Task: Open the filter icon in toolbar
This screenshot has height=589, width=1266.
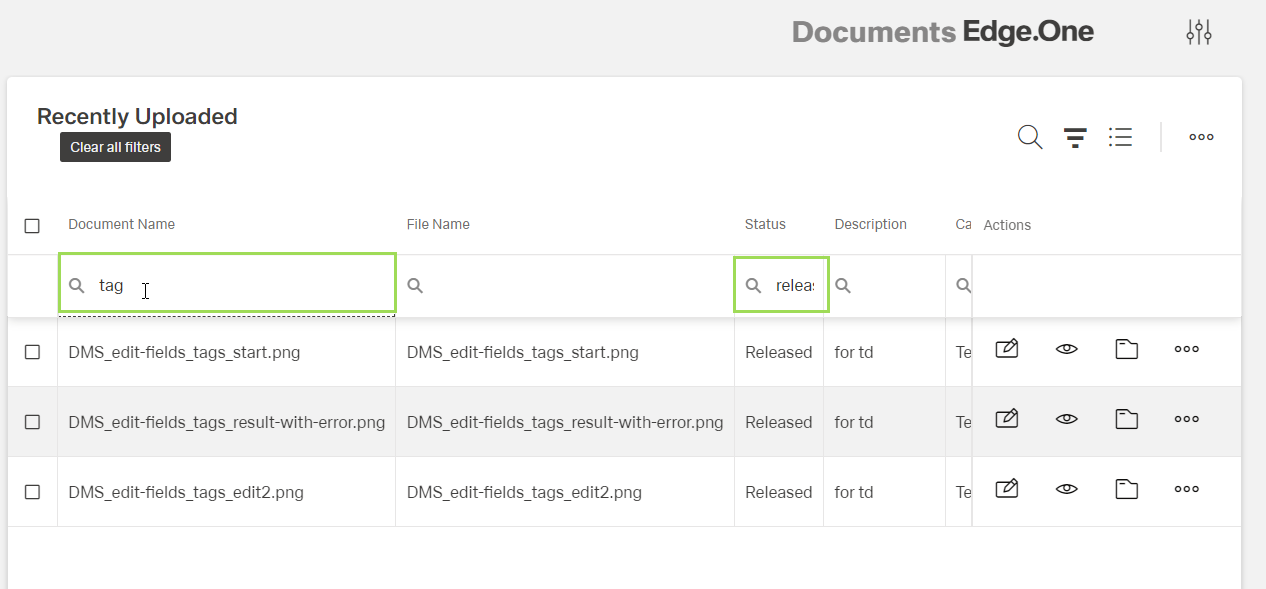Action: click(1075, 137)
